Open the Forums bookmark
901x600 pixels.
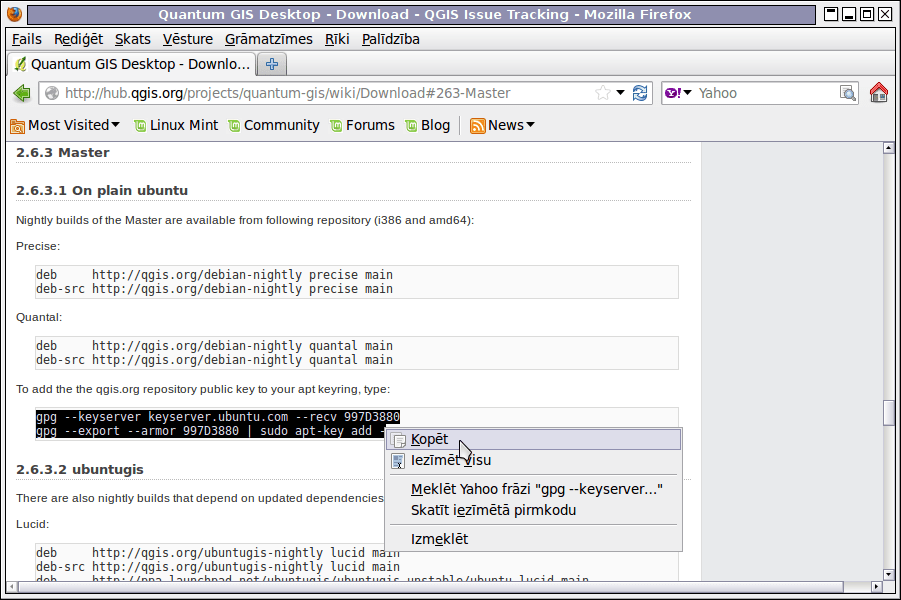point(363,125)
